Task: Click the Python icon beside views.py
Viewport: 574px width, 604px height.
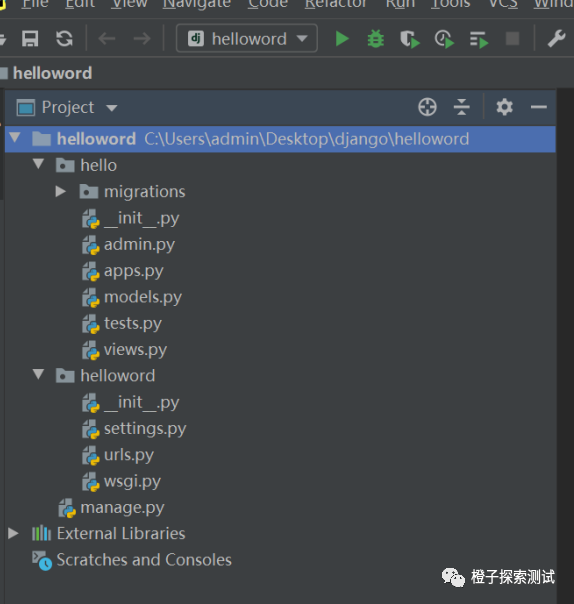Action: coord(91,350)
